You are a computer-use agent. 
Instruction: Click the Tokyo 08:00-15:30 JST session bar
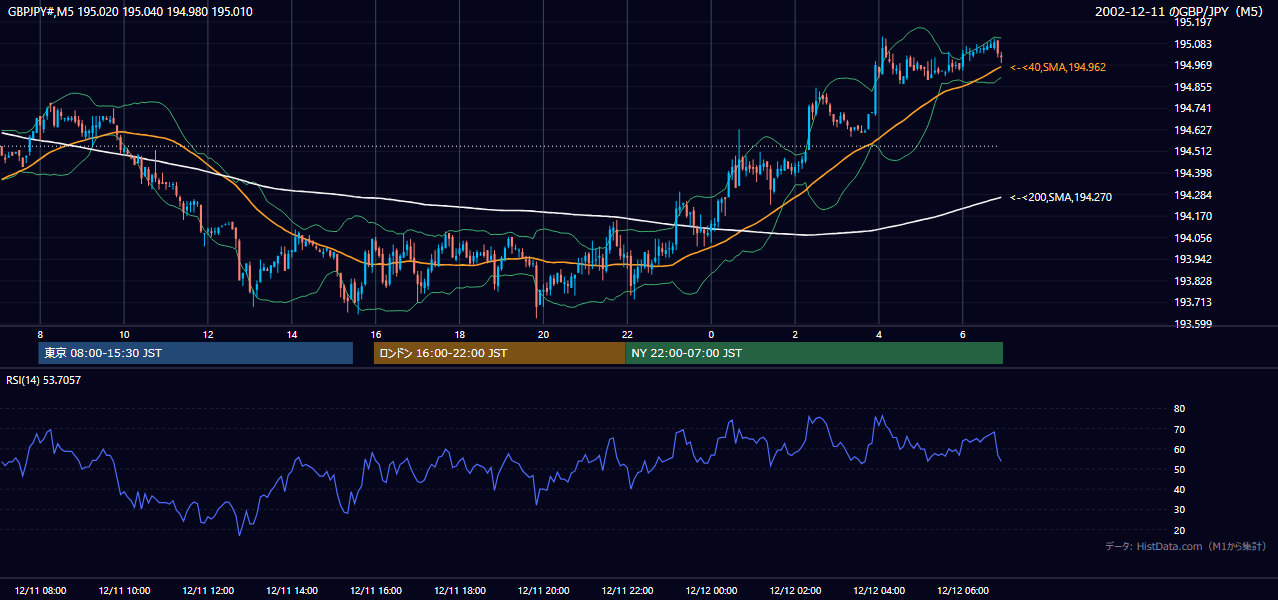click(196, 353)
